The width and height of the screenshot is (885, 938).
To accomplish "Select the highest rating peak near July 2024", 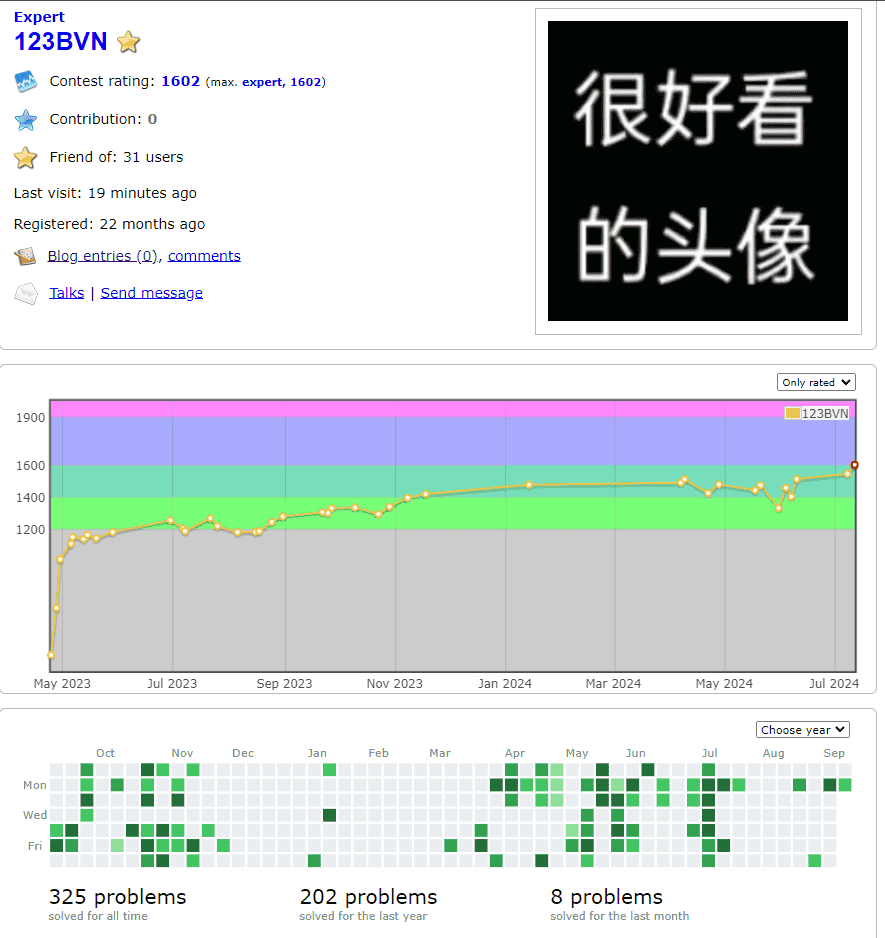I will point(854,464).
